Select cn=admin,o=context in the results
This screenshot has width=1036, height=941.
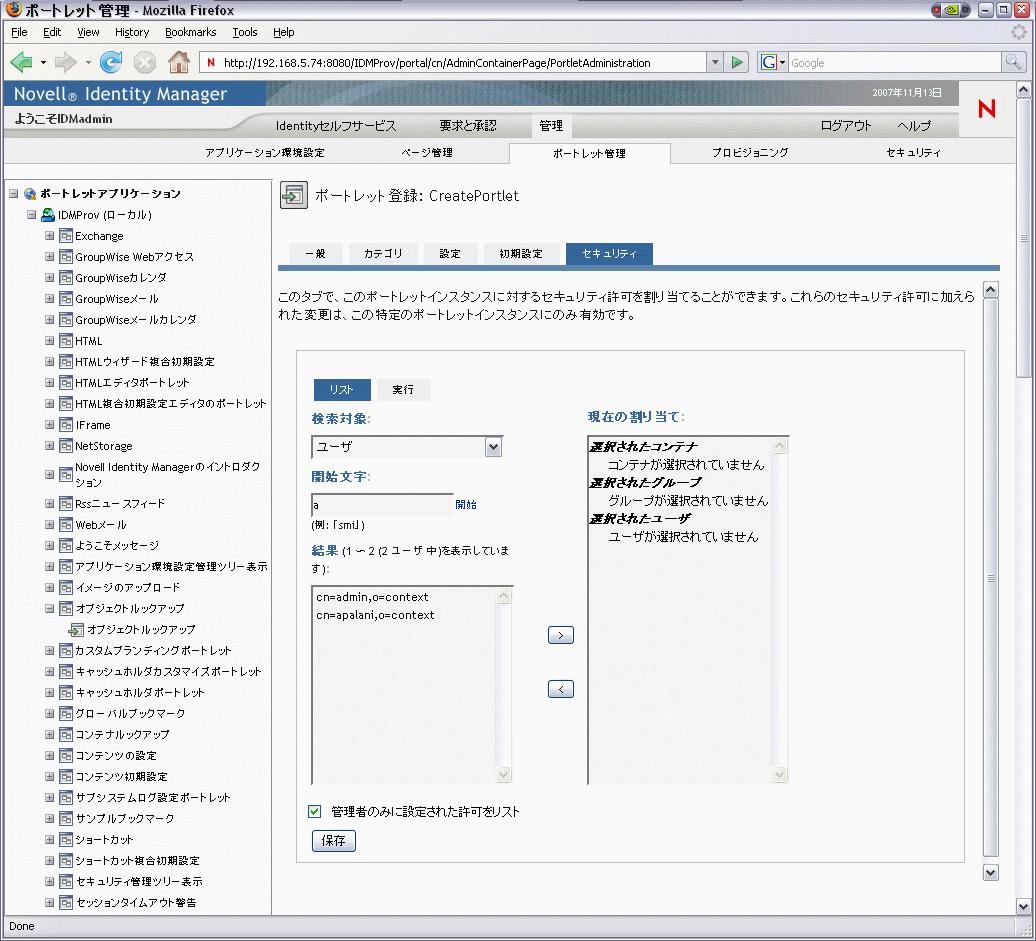tap(372, 597)
